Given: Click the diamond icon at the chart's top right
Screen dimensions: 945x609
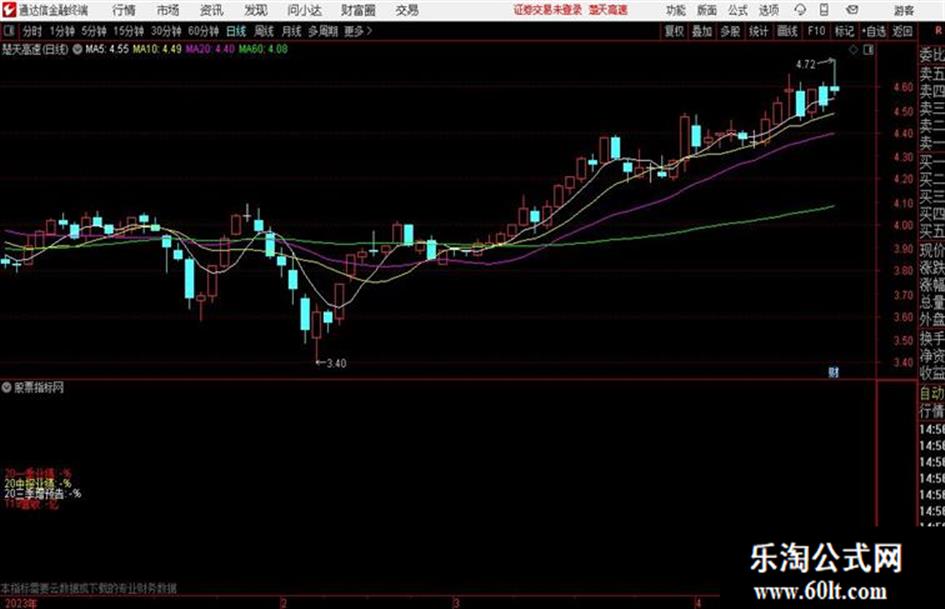Looking at the screenshot, I should pyautogui.click(x=853, y=50).
